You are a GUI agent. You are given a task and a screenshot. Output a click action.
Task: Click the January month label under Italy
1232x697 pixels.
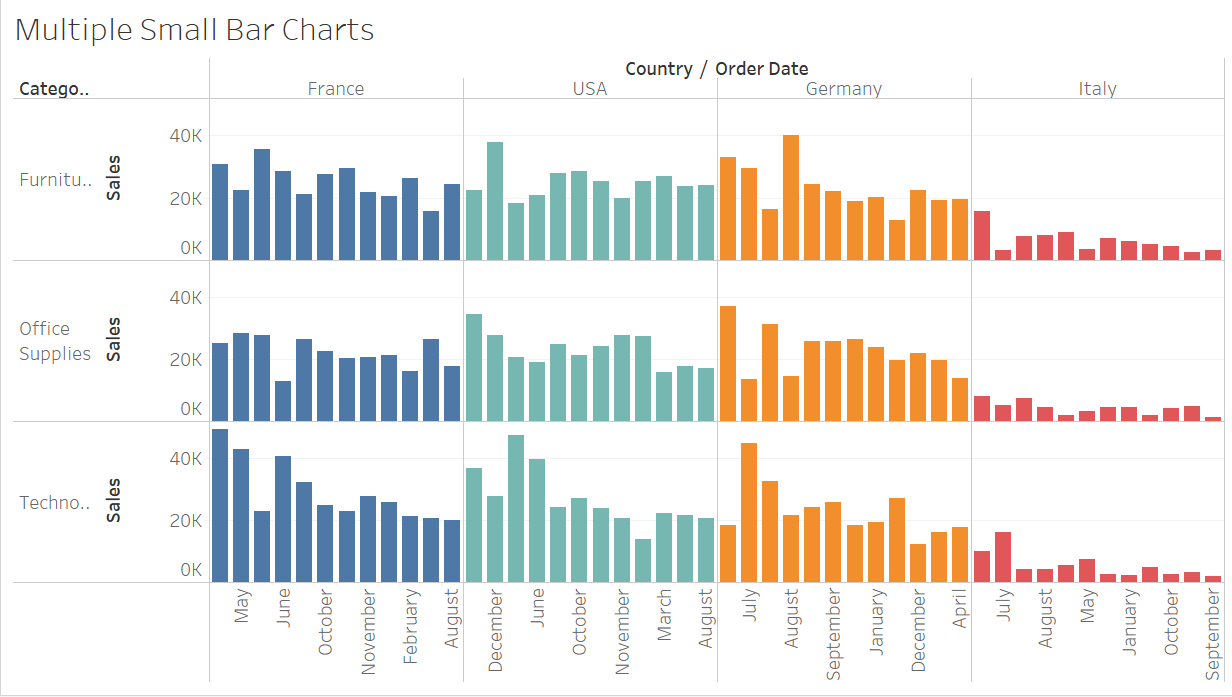pos(1130,620)
